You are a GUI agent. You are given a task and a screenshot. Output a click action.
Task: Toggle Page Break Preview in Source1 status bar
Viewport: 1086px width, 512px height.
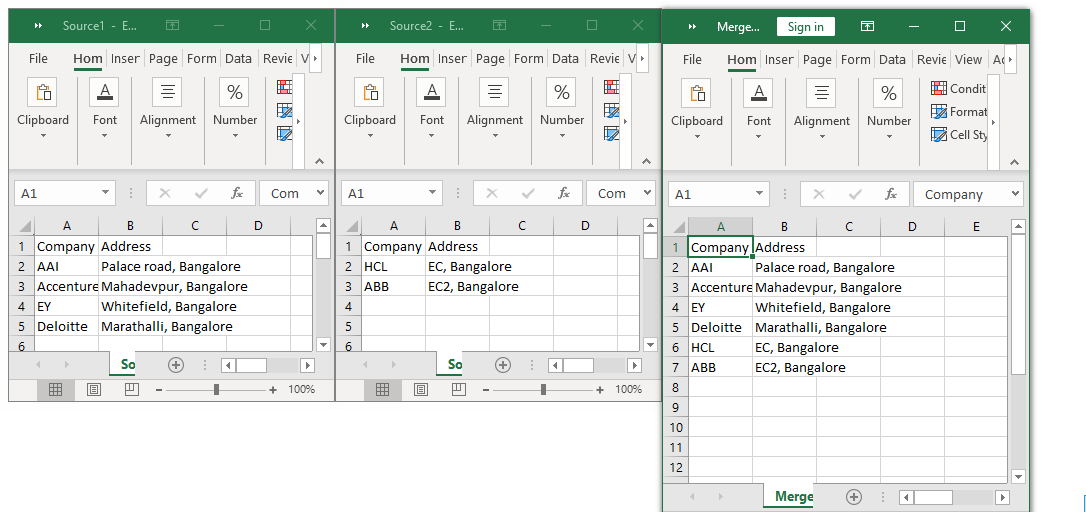[x=131, y=389]
